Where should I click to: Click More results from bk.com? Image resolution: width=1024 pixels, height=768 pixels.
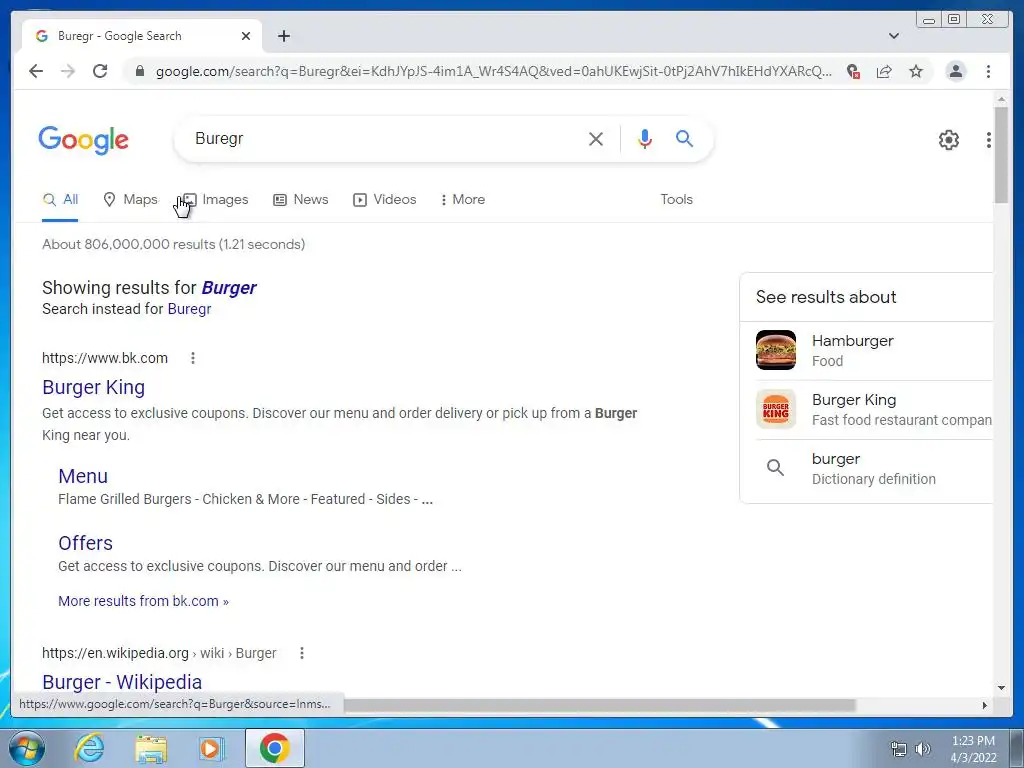coord(144,601)
